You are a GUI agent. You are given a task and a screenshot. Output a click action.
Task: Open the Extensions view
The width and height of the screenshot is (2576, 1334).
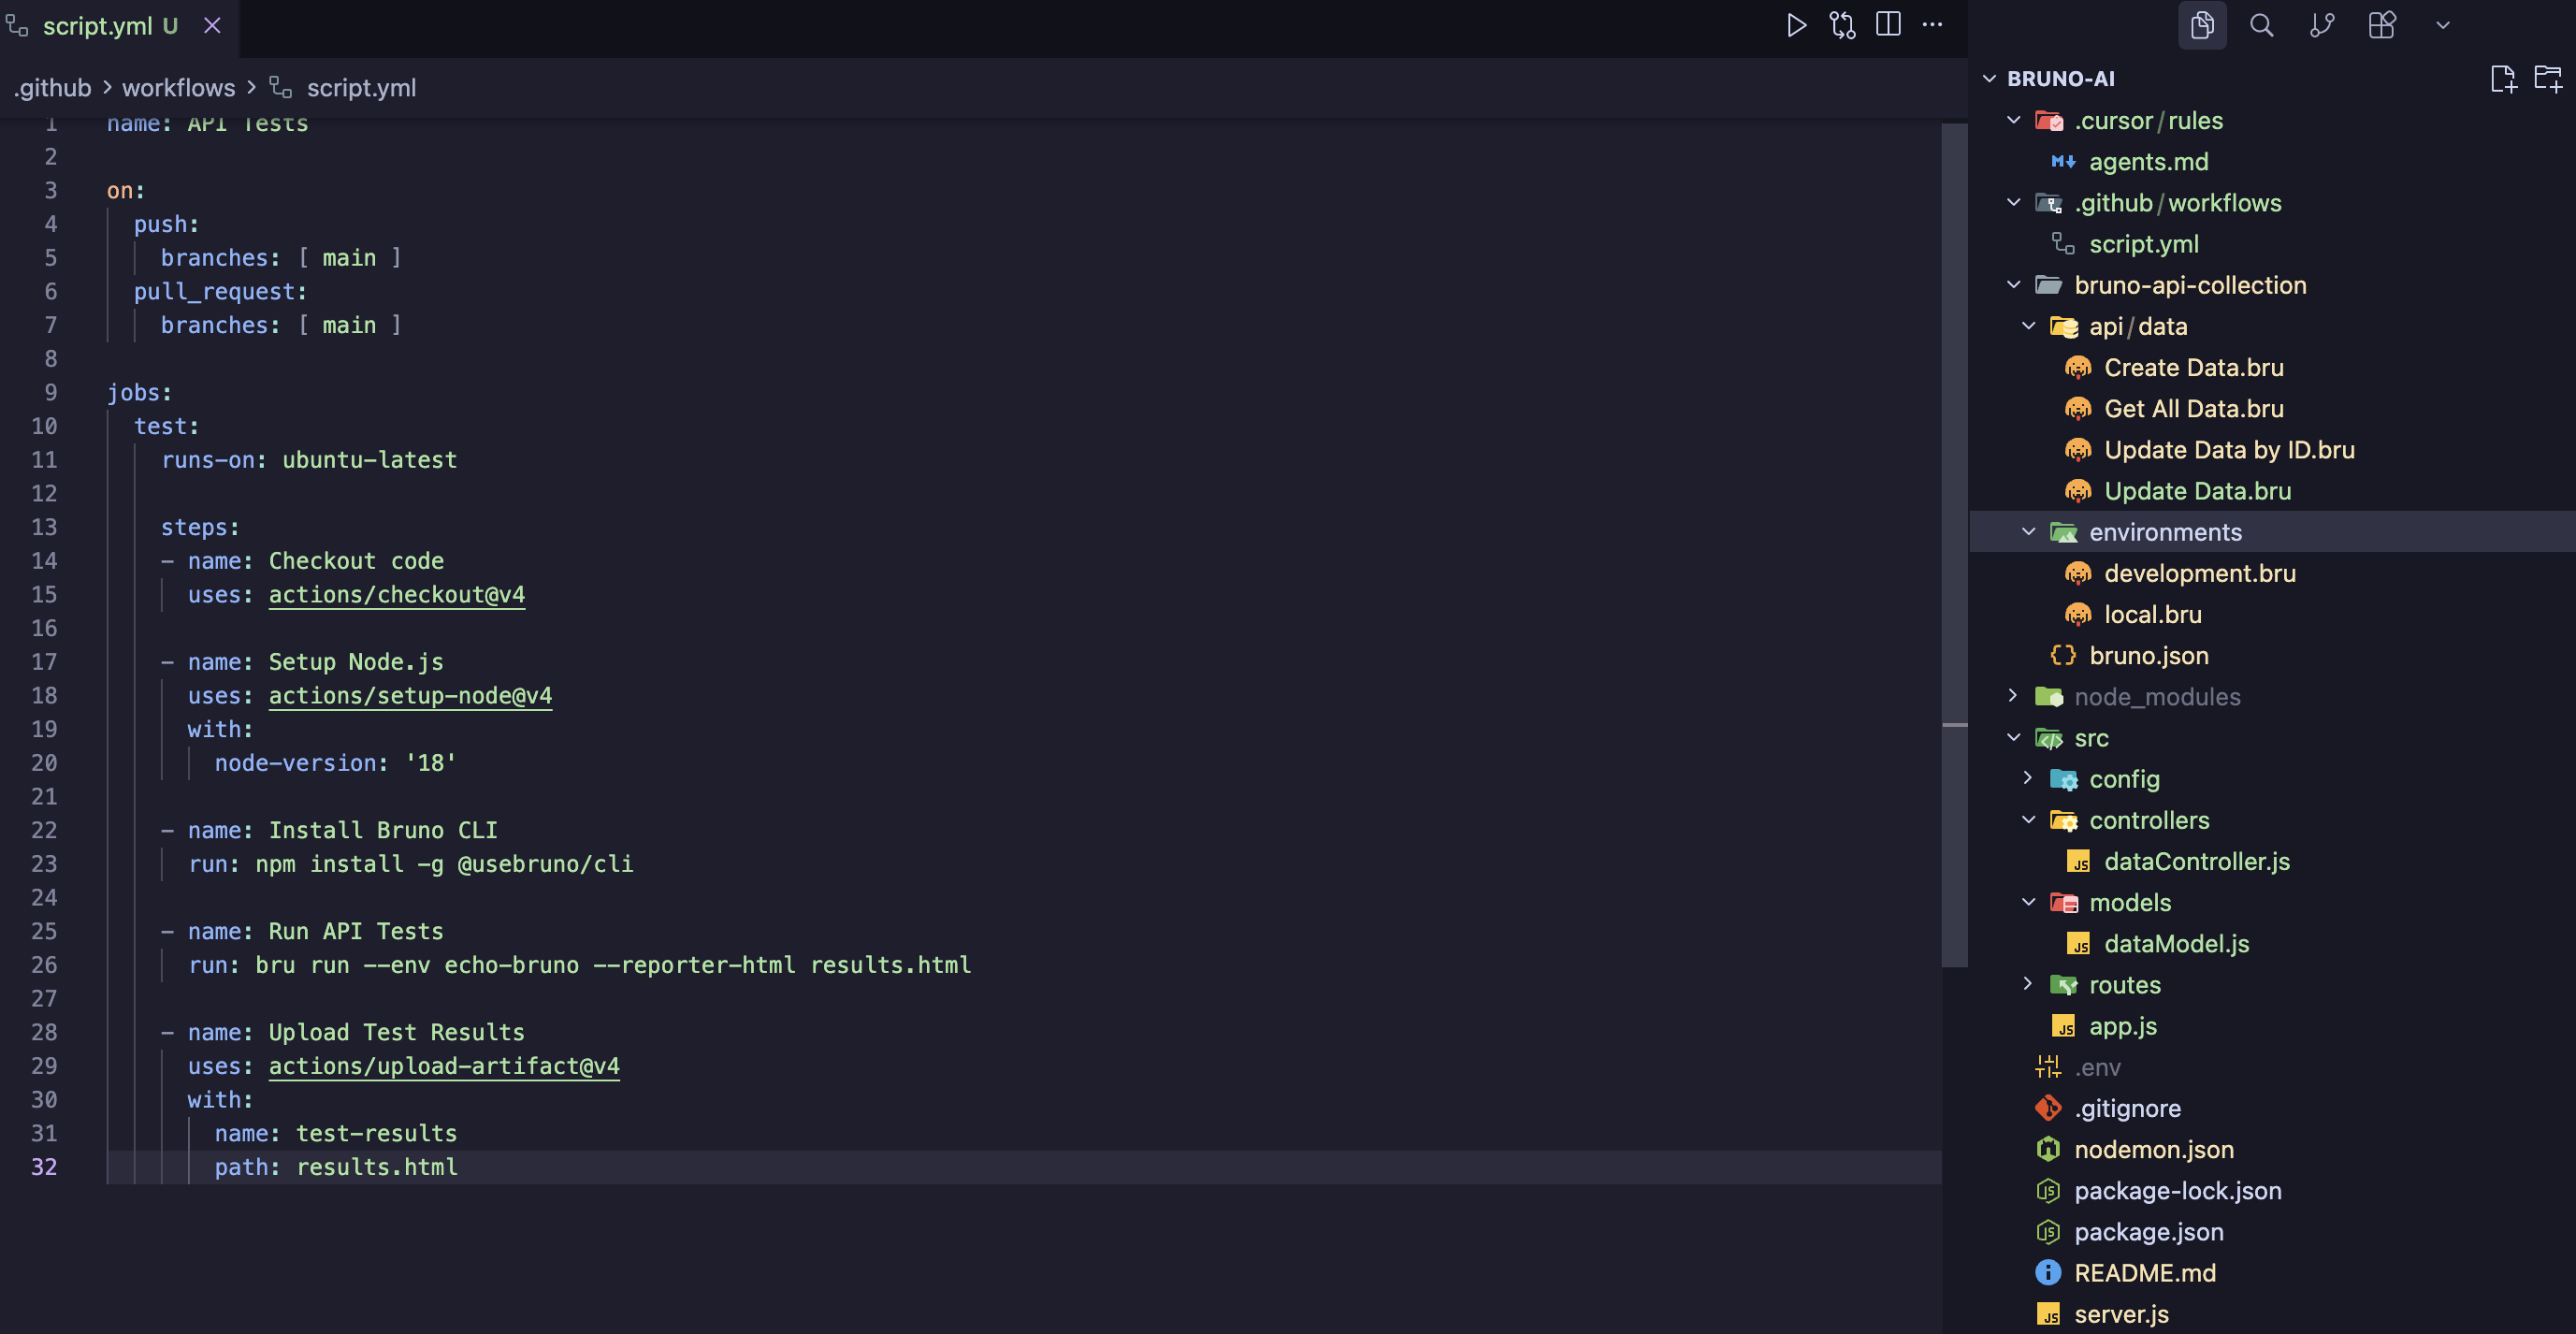pyautogui.click(x=2382, y=25)
